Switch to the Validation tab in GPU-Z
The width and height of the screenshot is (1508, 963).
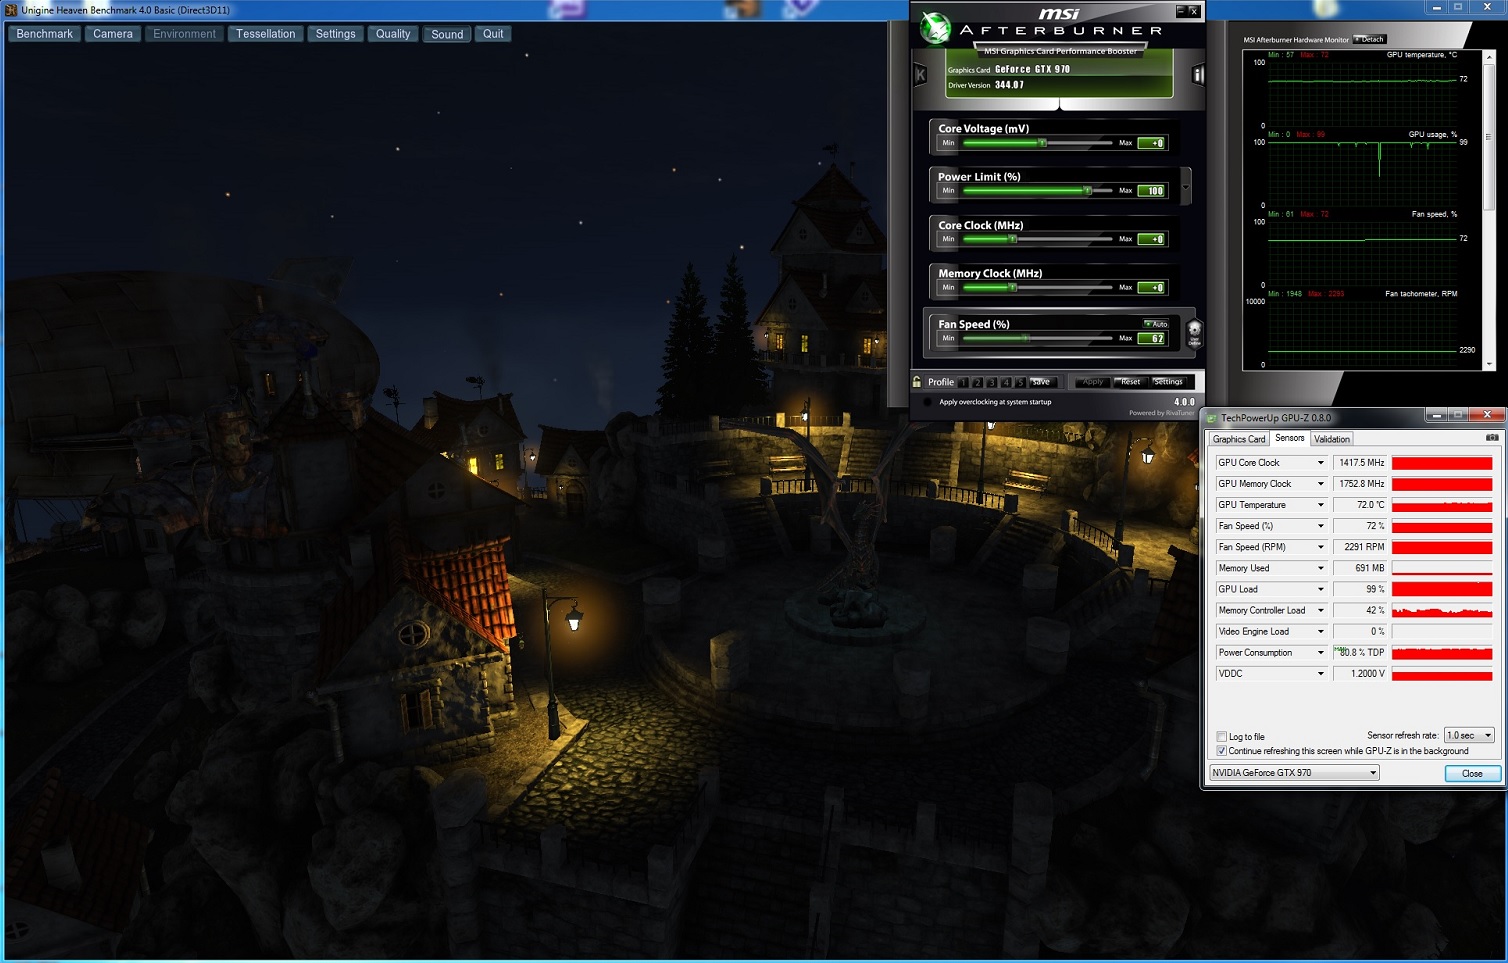pyautogui.click(x=1332, y=439)
